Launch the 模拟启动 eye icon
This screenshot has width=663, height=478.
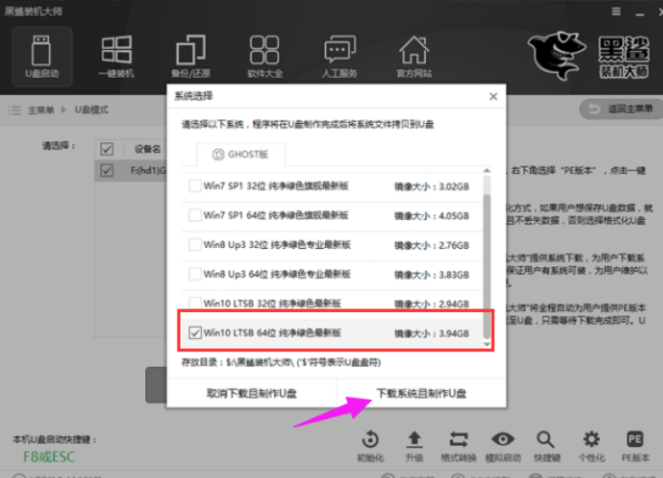coord(503,445)
